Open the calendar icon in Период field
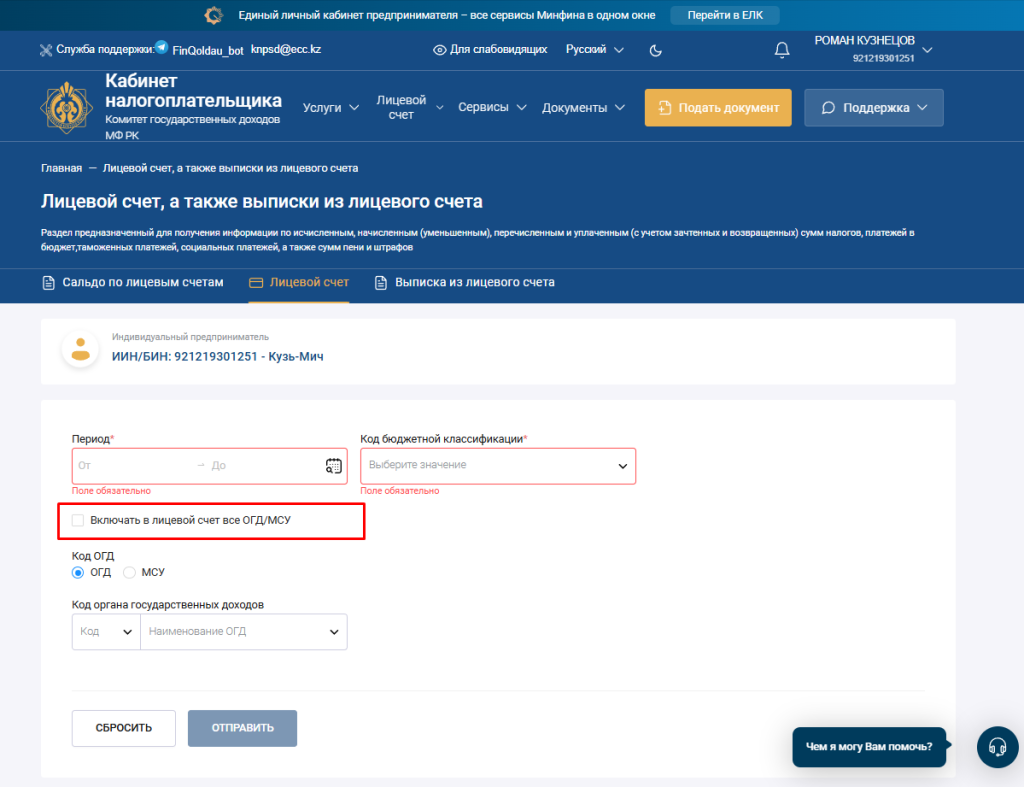Viewport: 1024px width, 787px height. point(334,465)
